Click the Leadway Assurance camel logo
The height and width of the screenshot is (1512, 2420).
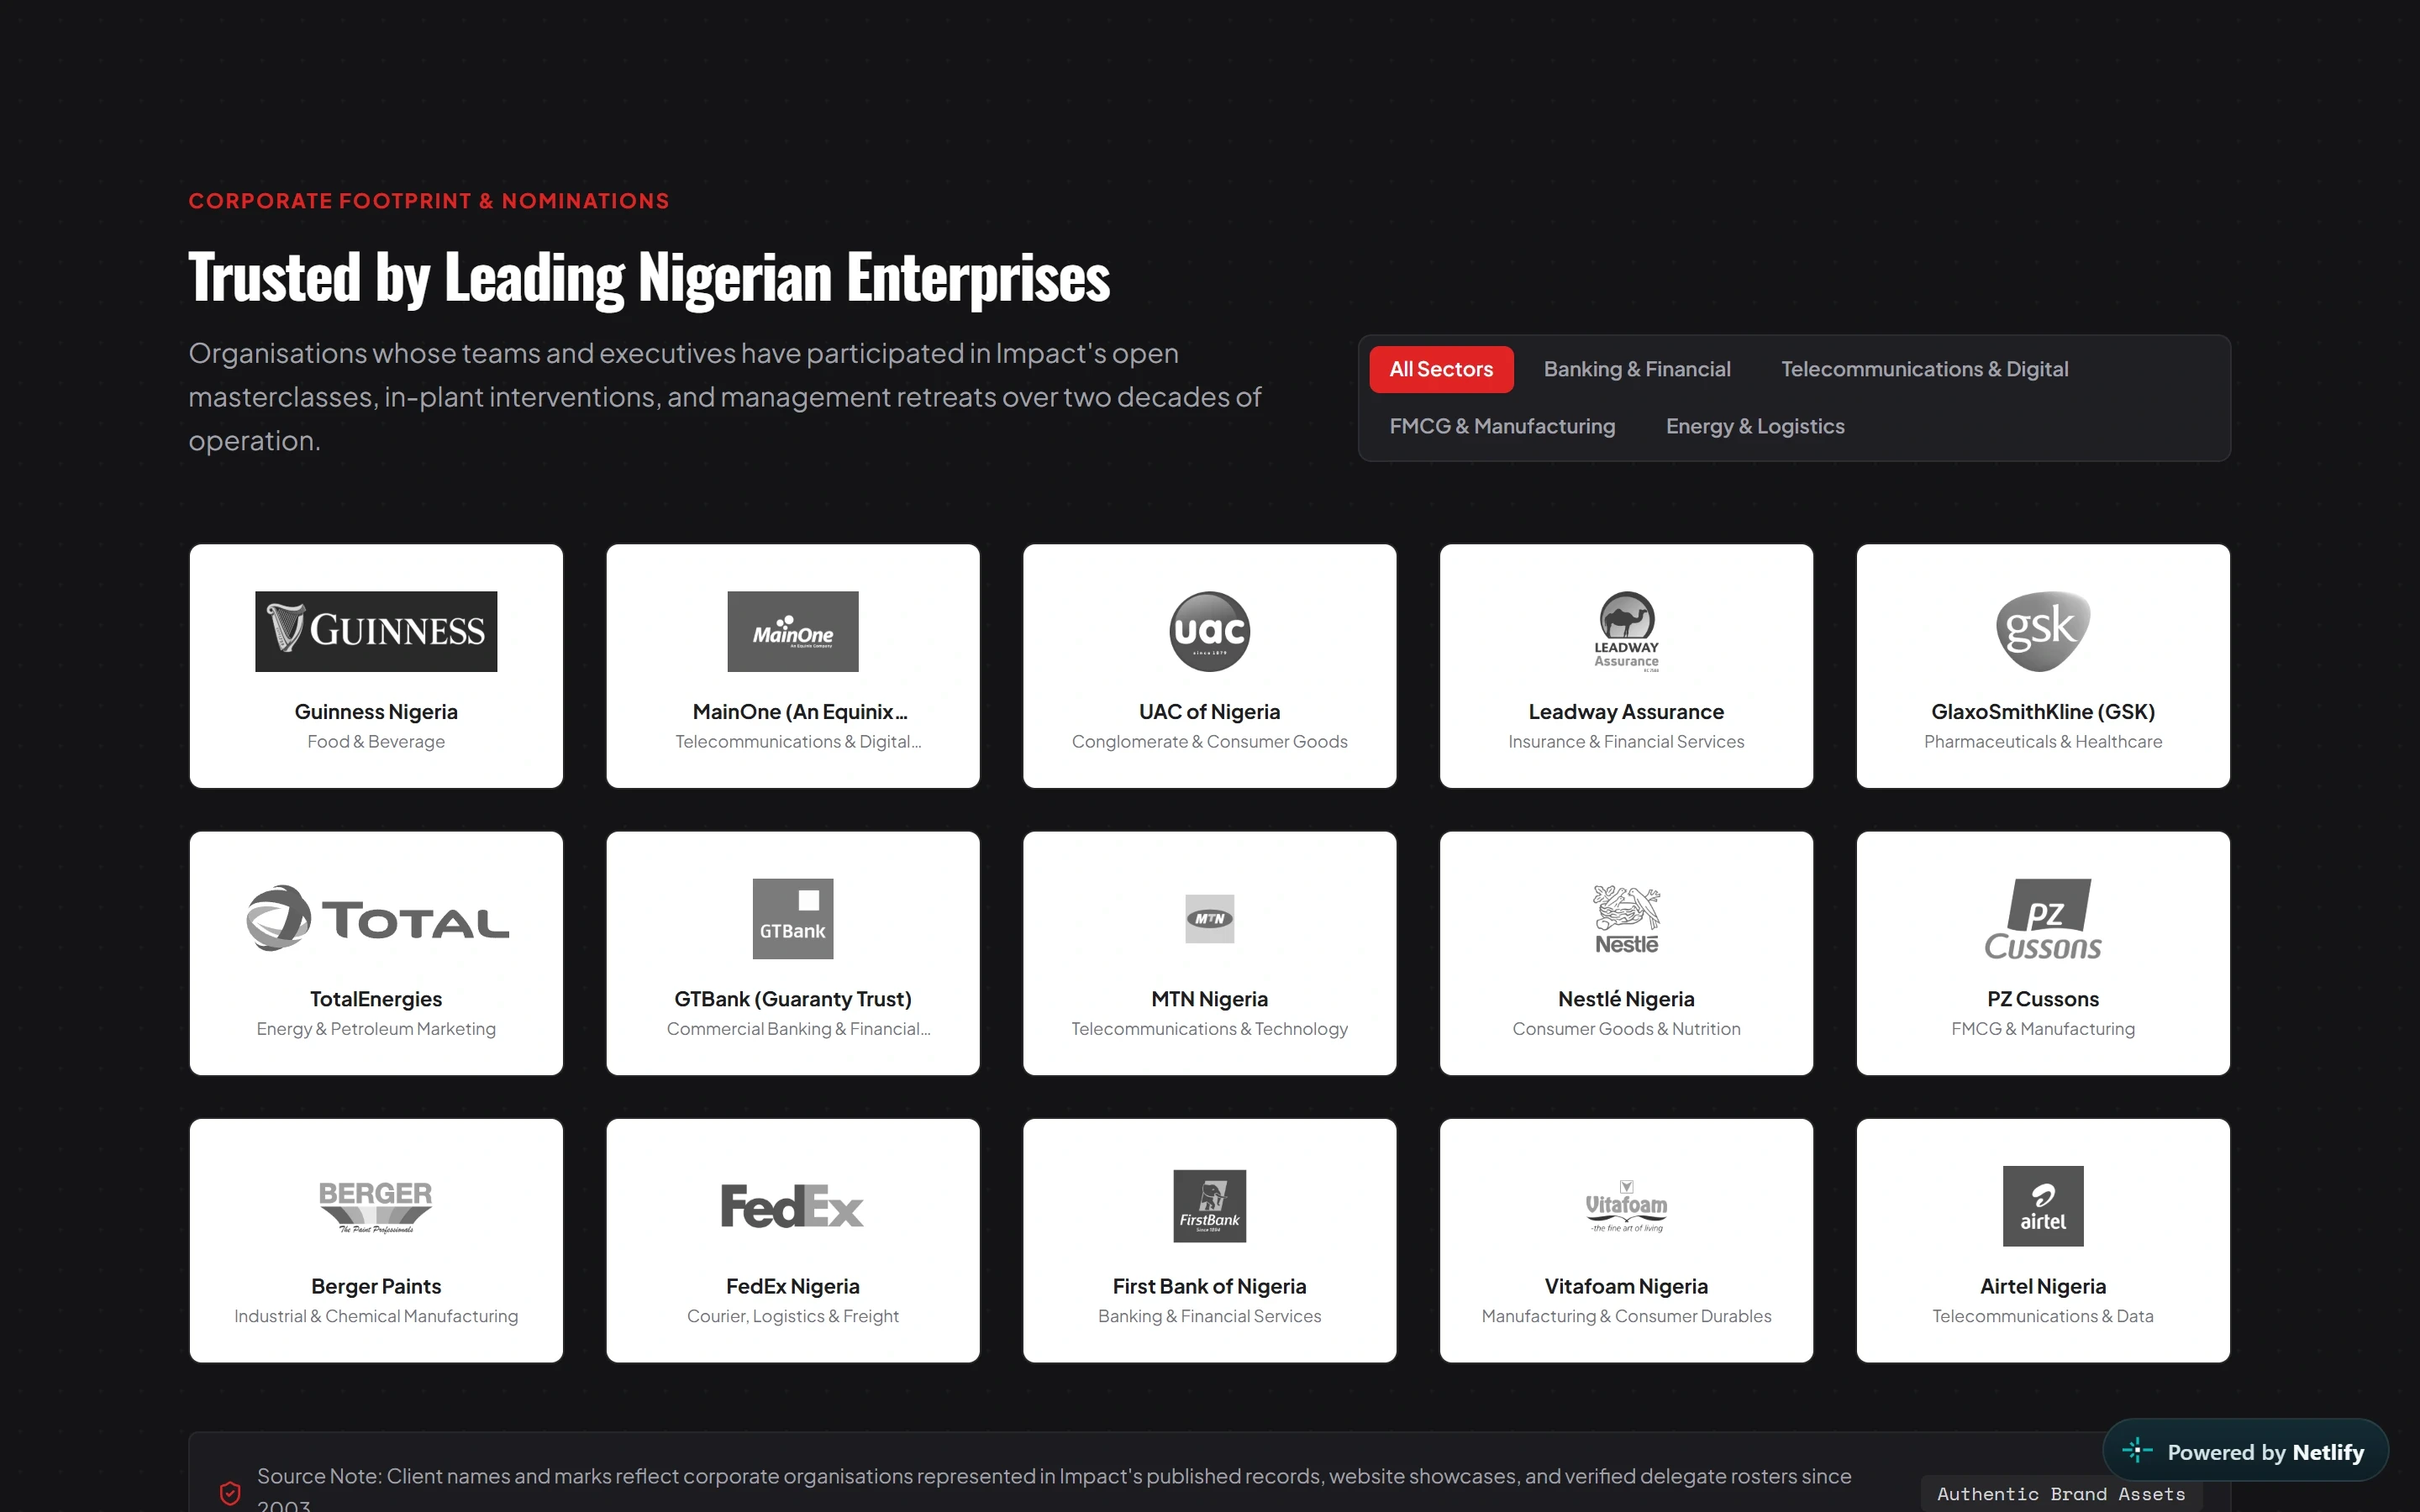click(1626, 631)
